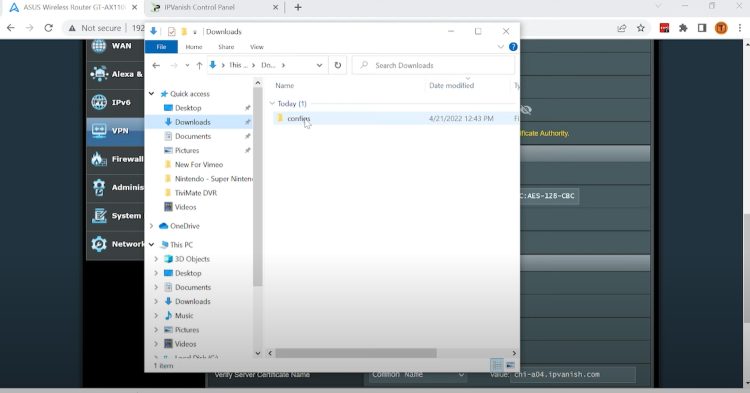Viewport: 750px width, 393px height.
Task: Open the Alexa router menu item
Action: (x=116, y=74)
